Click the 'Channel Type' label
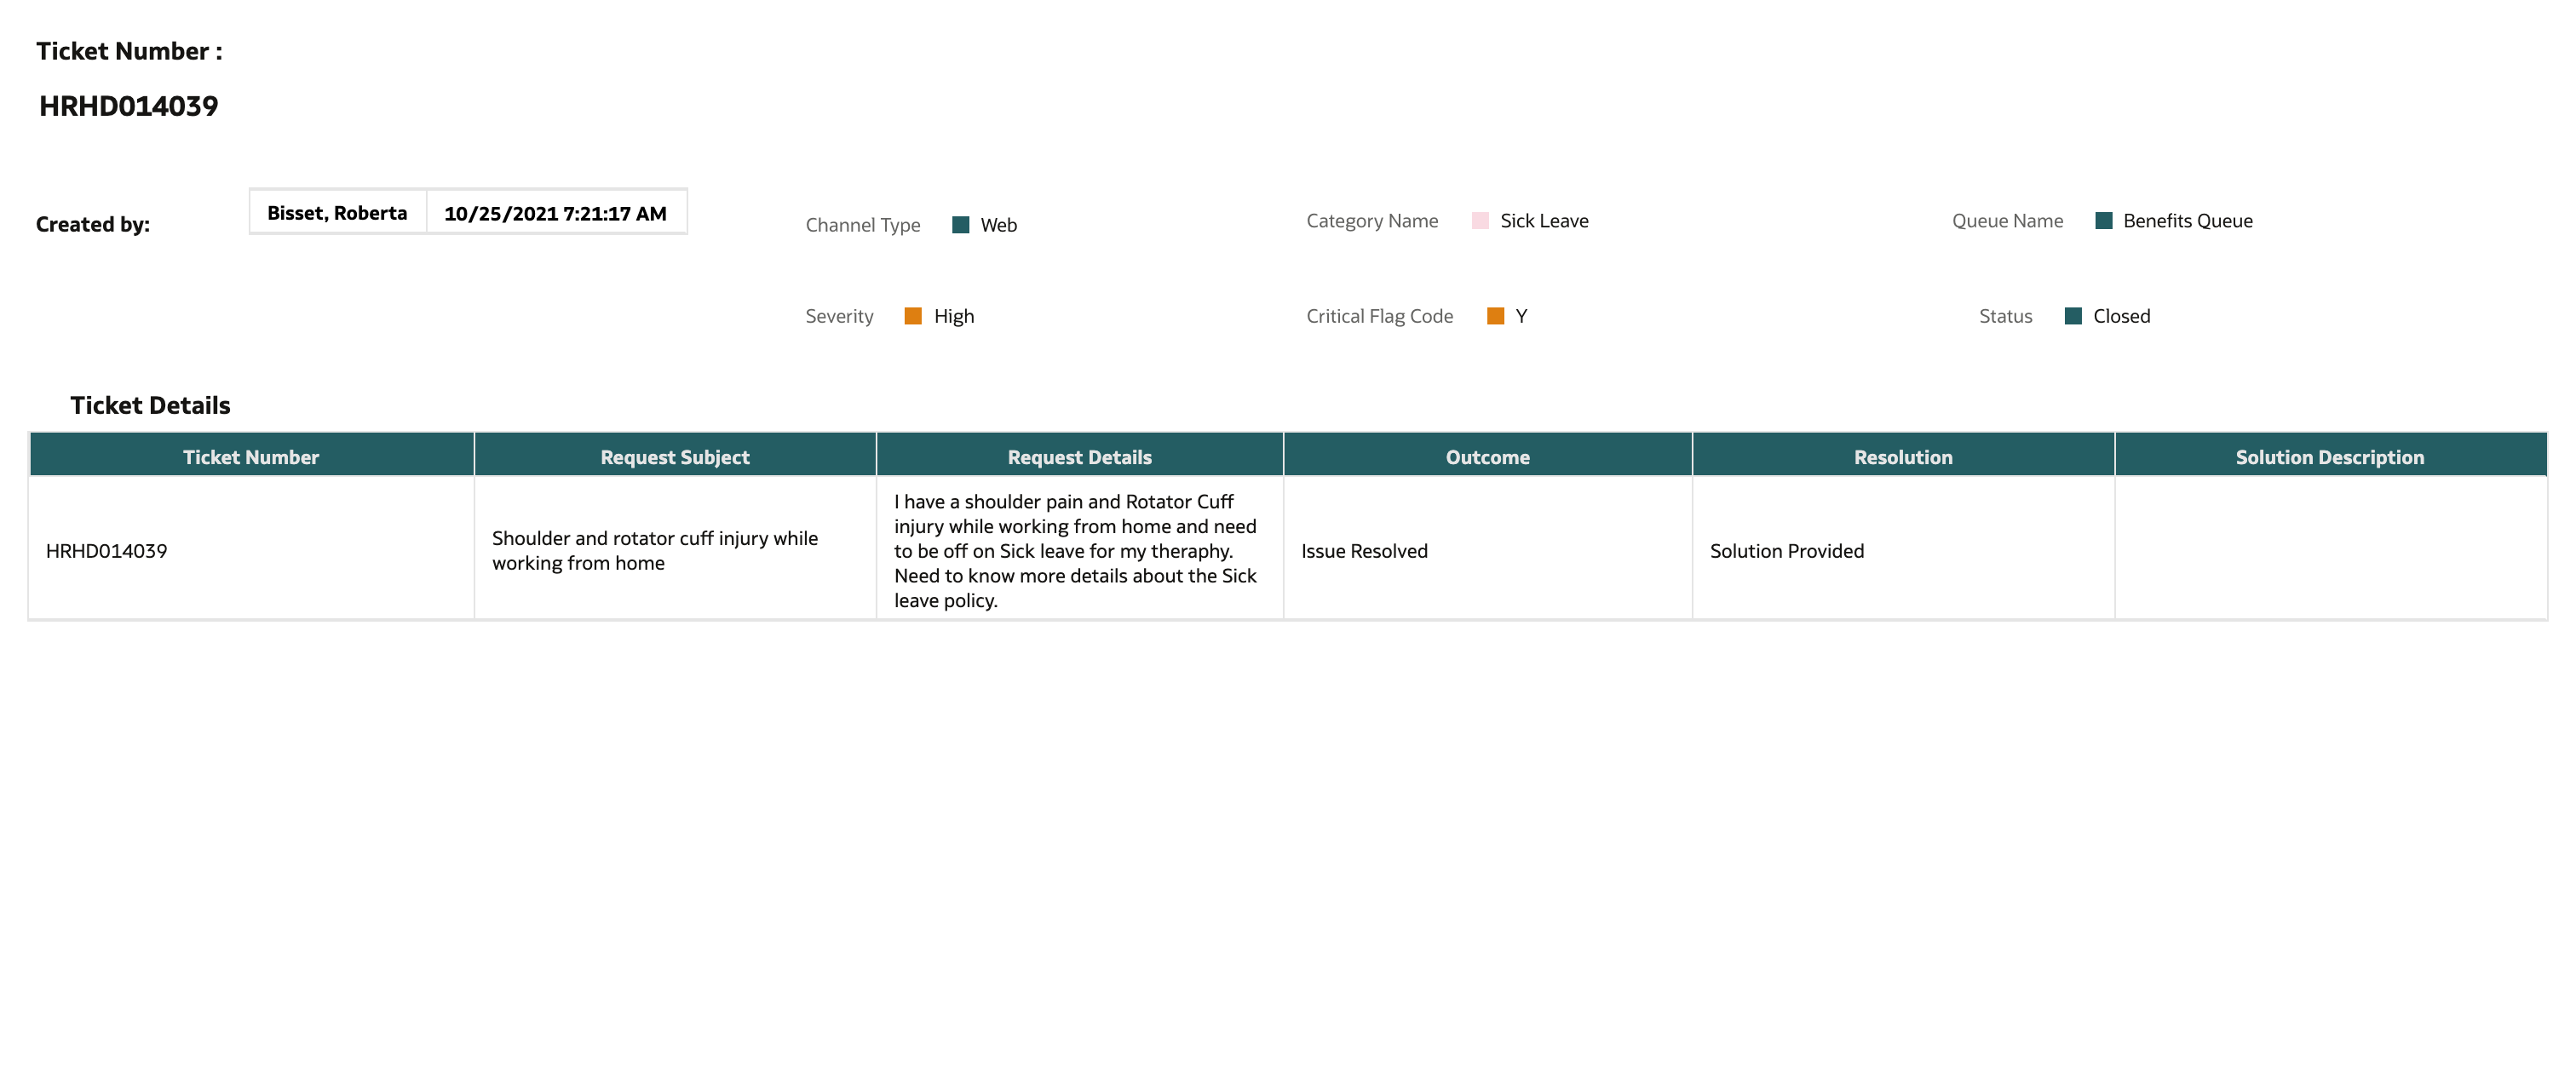The height and width of the screenshot is (1073, 2576). pos(863,225)
